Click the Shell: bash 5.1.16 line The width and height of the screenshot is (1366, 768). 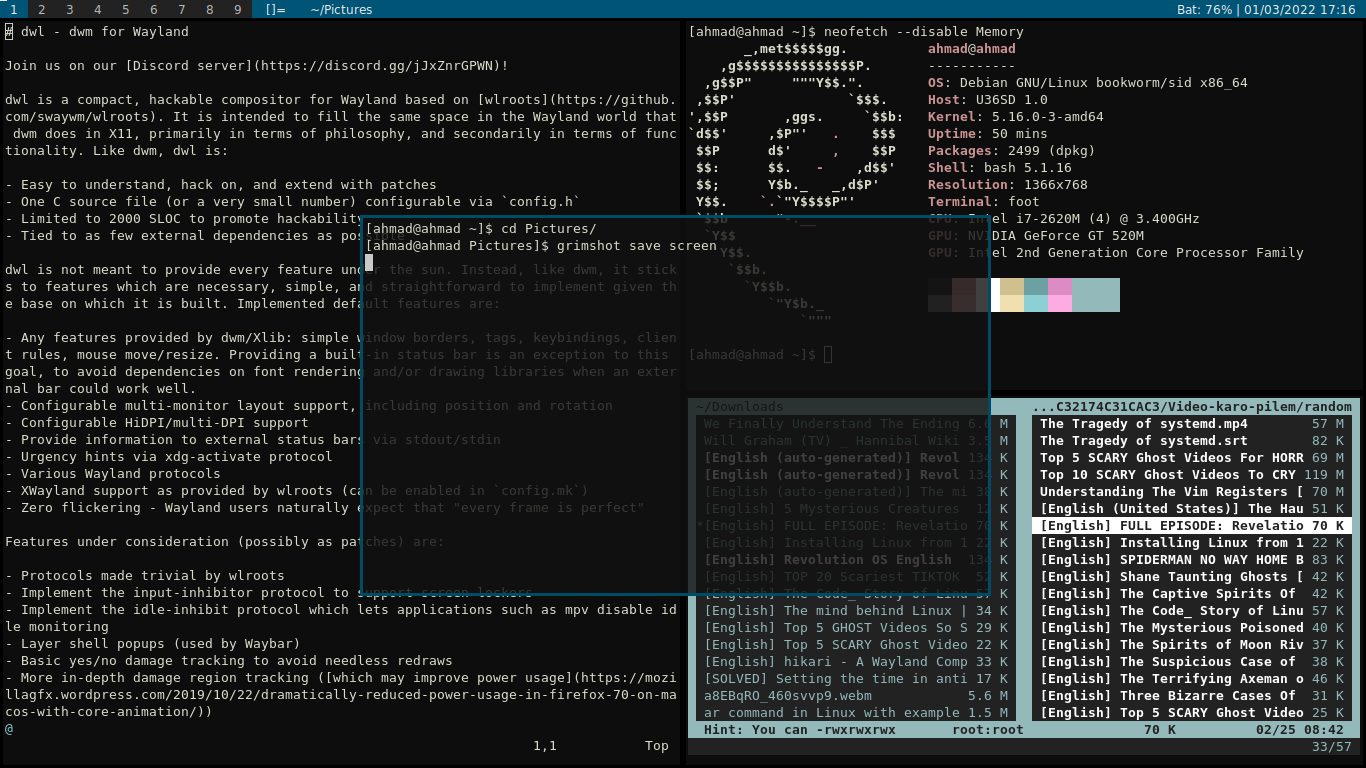[1000, 168]
